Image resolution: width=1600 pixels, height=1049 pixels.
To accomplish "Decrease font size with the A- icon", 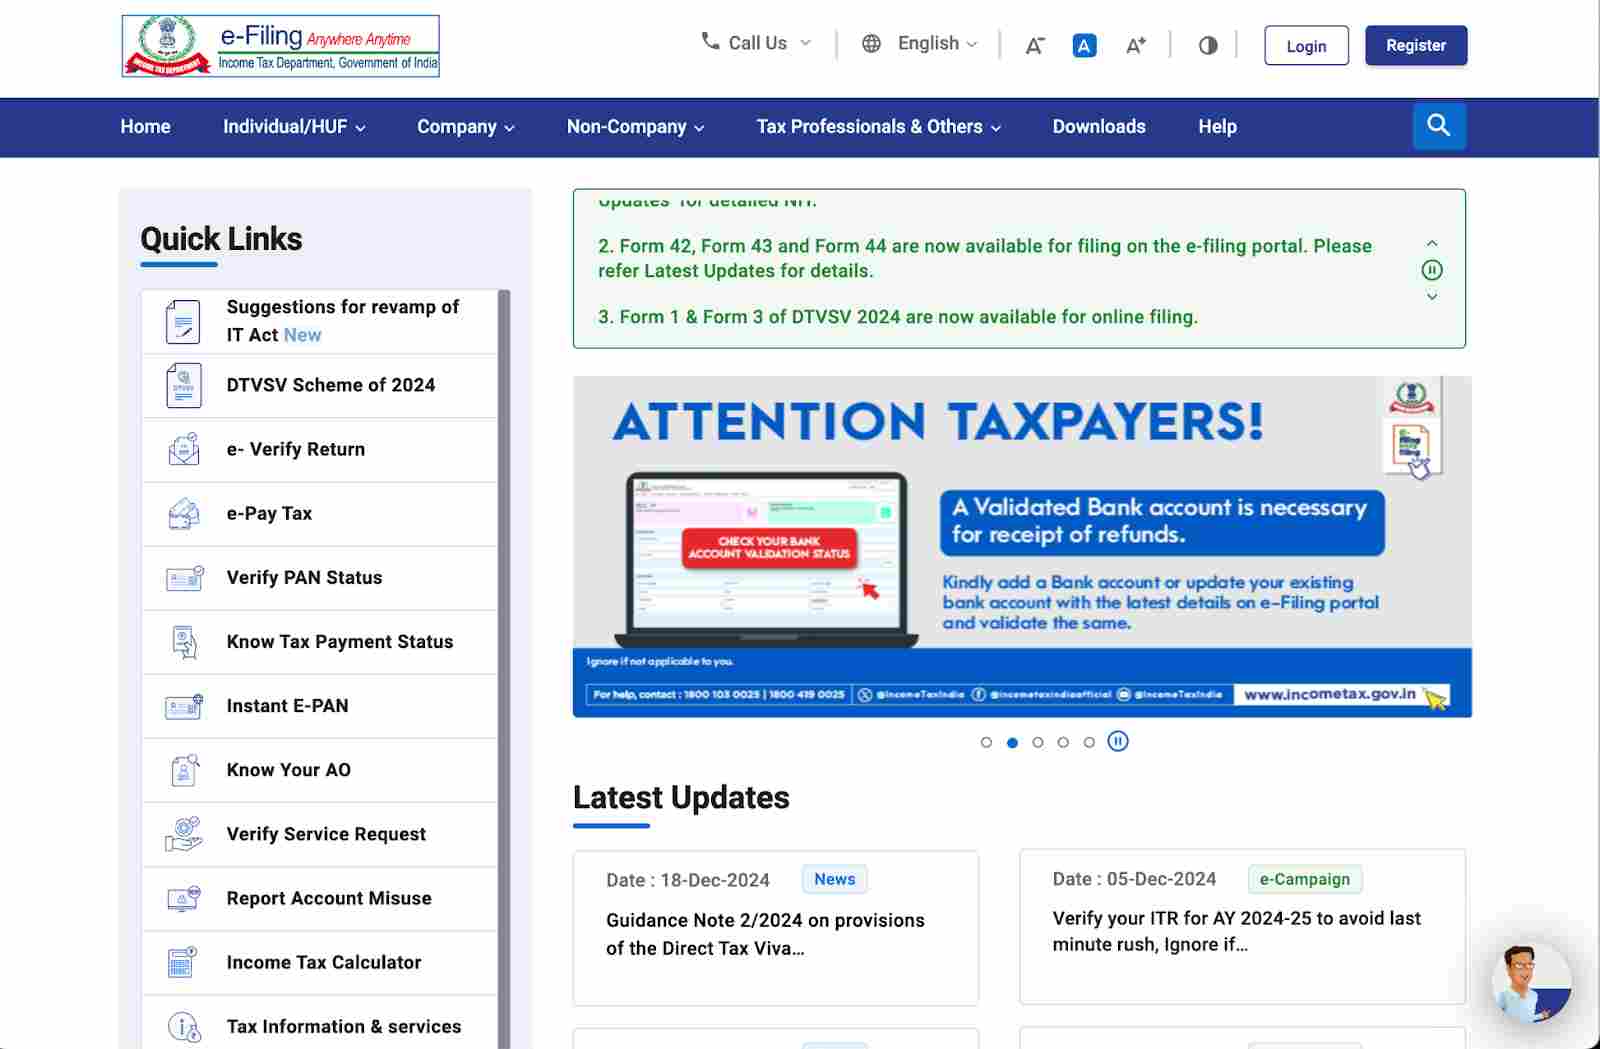I will [1035, 45].
